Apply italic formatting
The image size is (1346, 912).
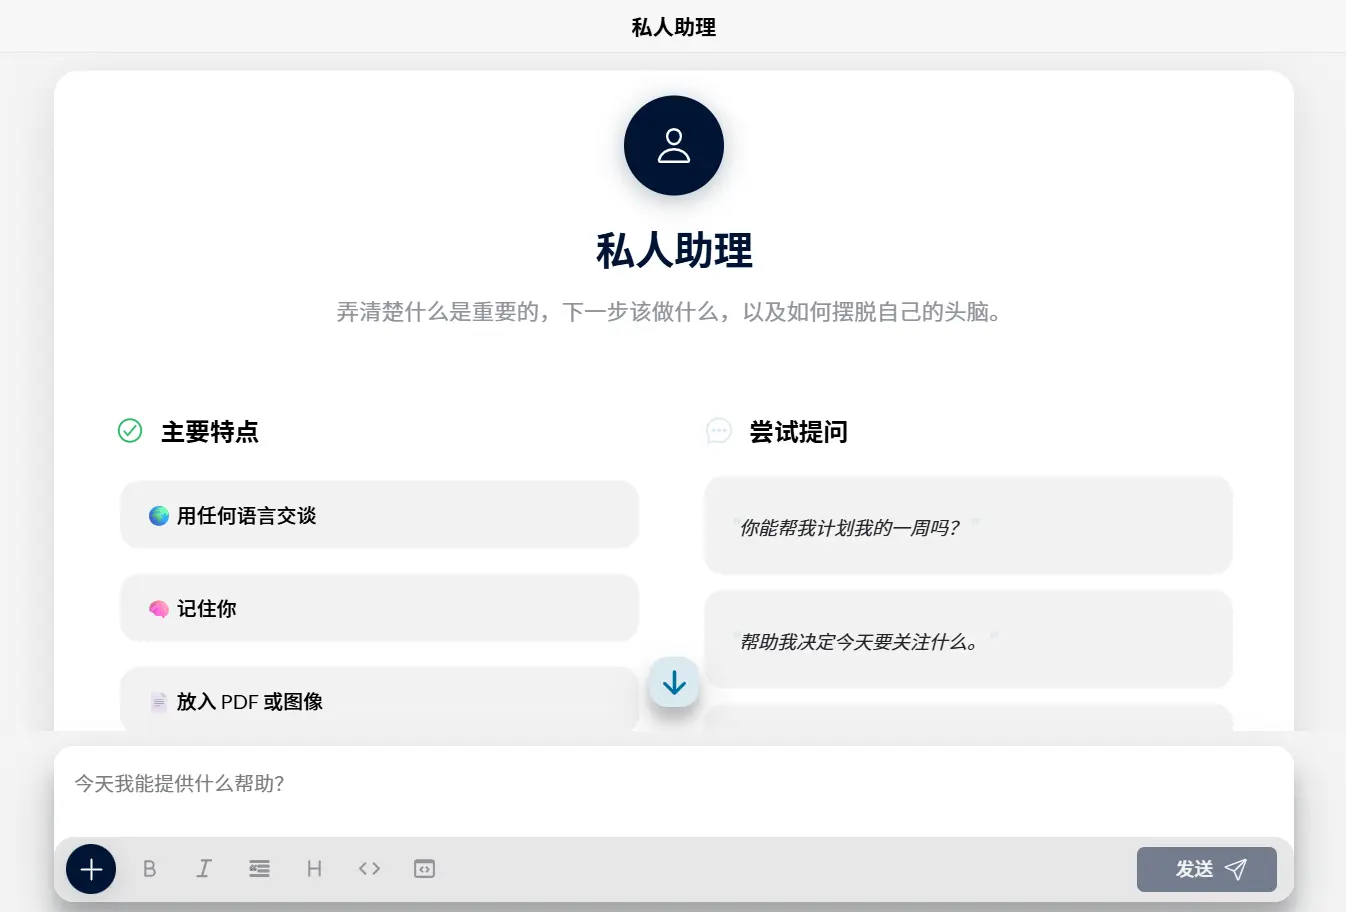(x=204, y=869)
